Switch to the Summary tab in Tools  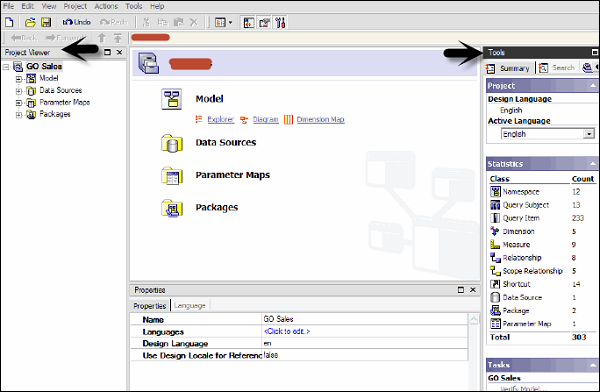509,68
